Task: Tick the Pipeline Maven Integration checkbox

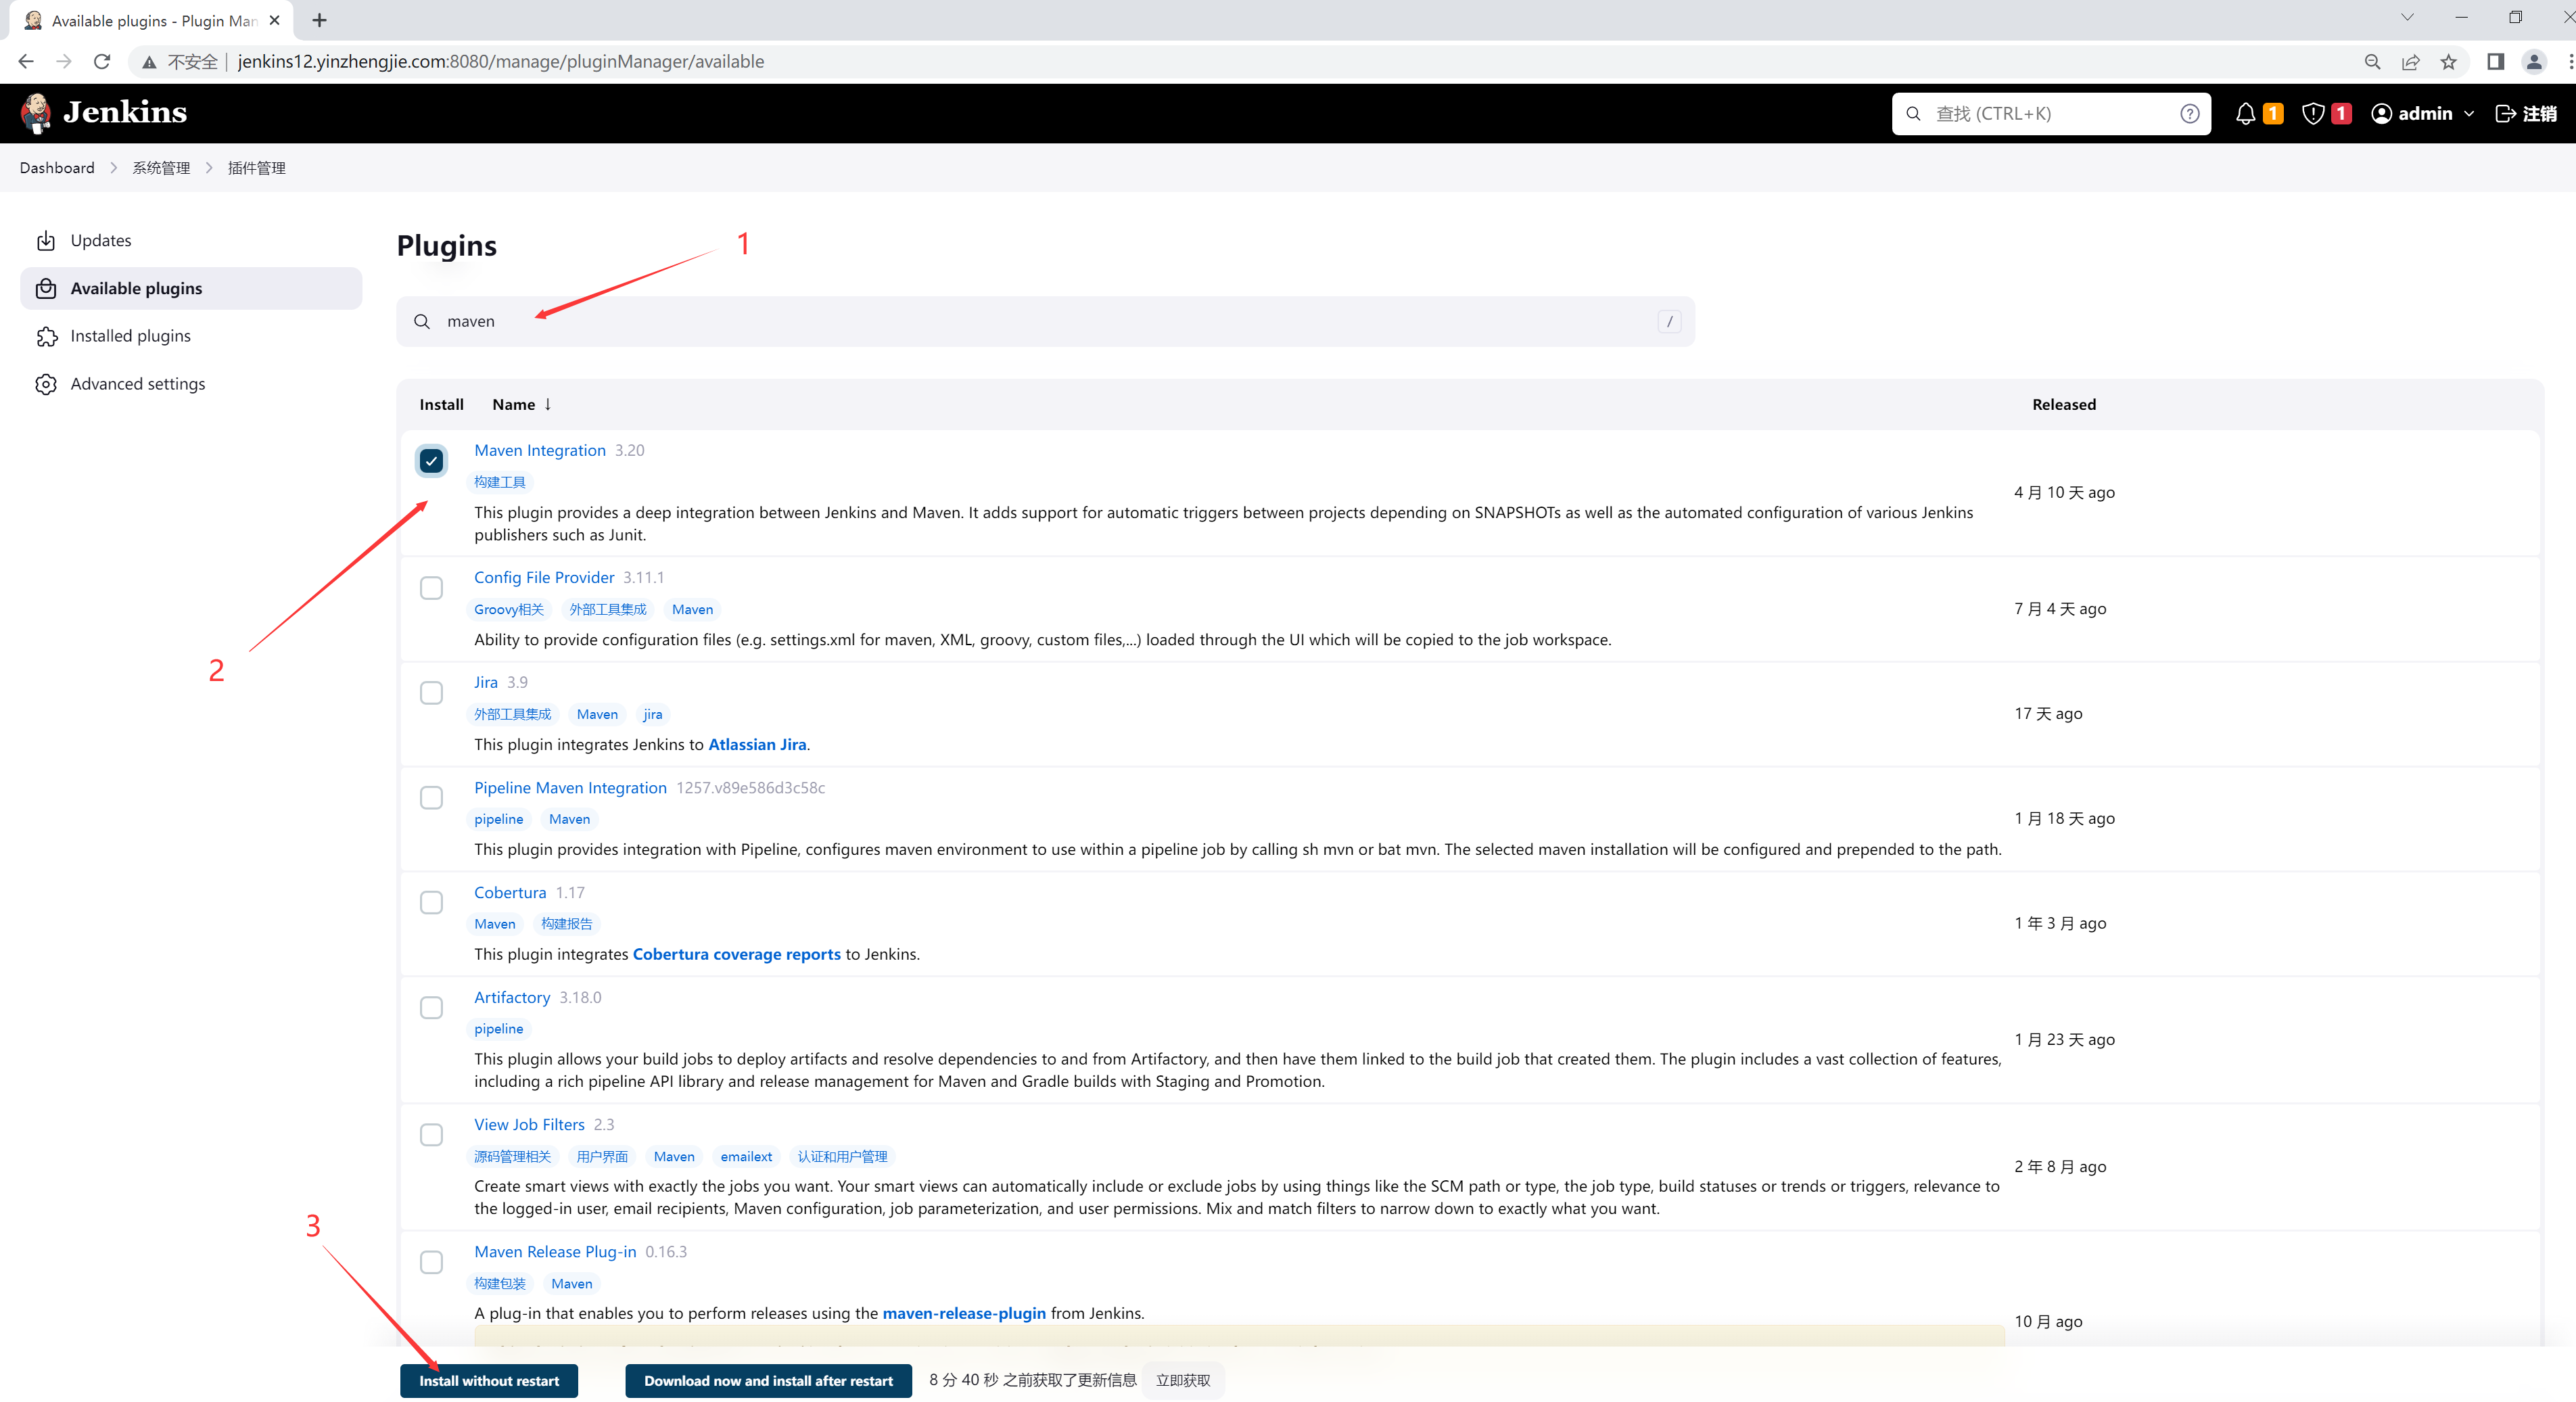Action: (431, 798)
